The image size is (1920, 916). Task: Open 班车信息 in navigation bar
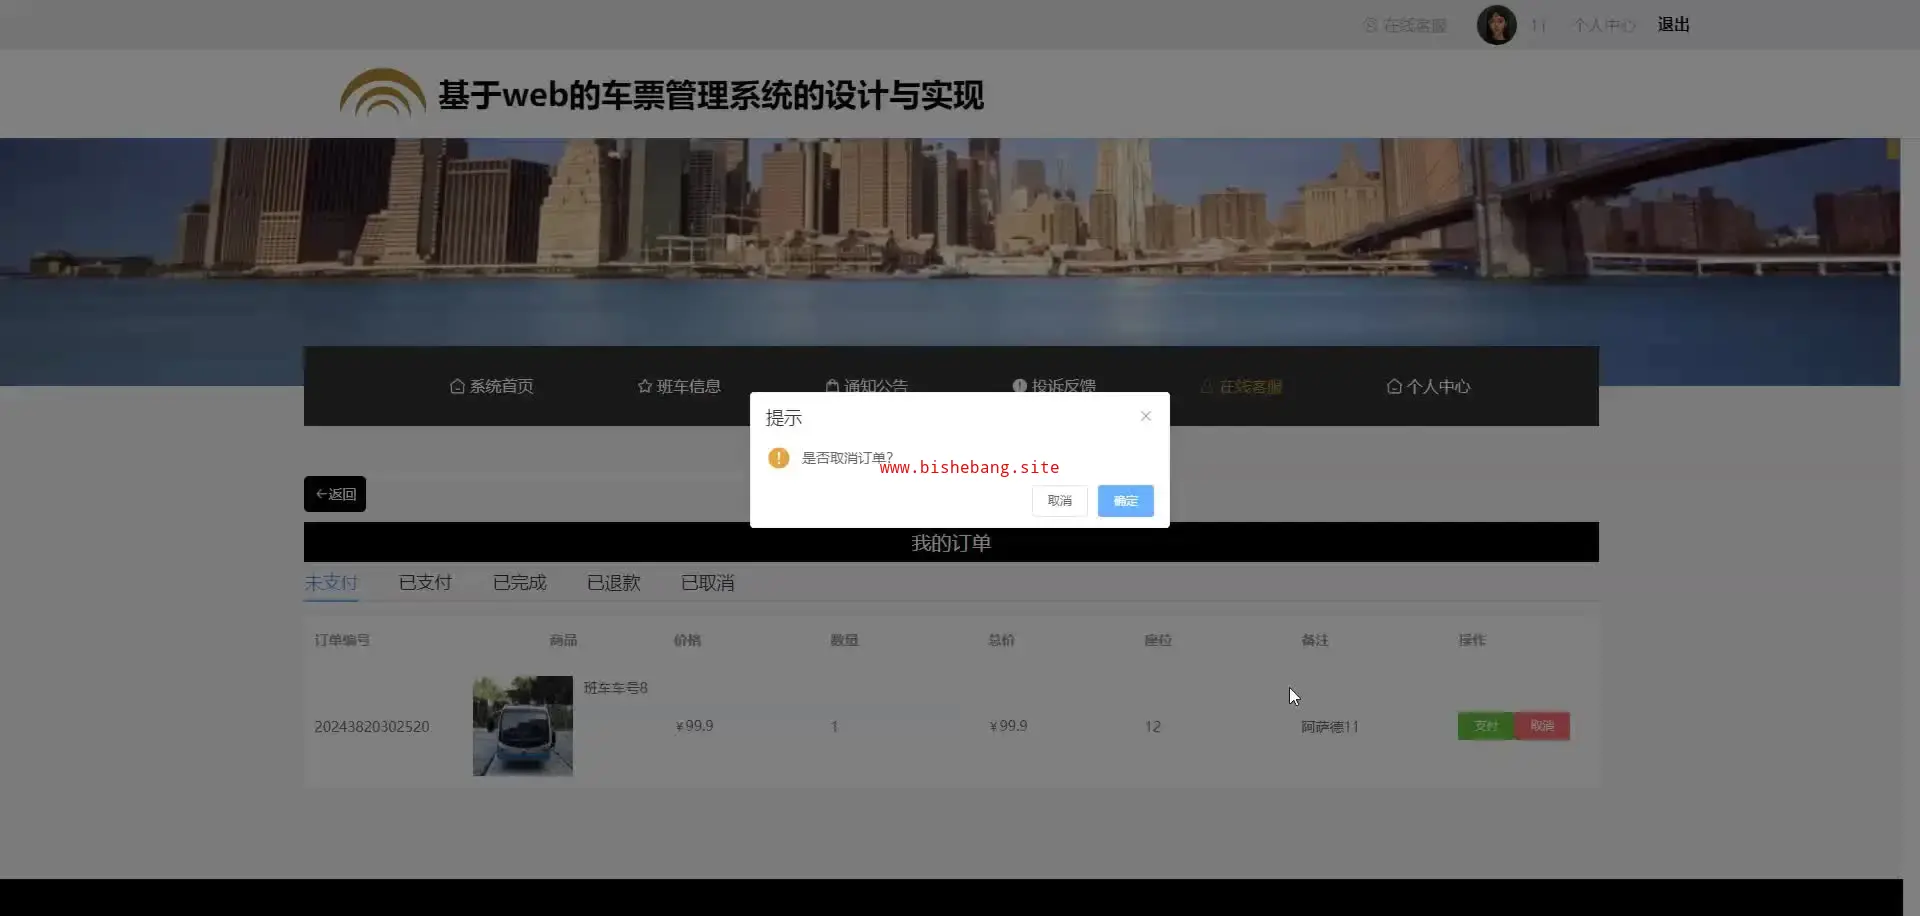pyautogui.click(x=679, y=386)
